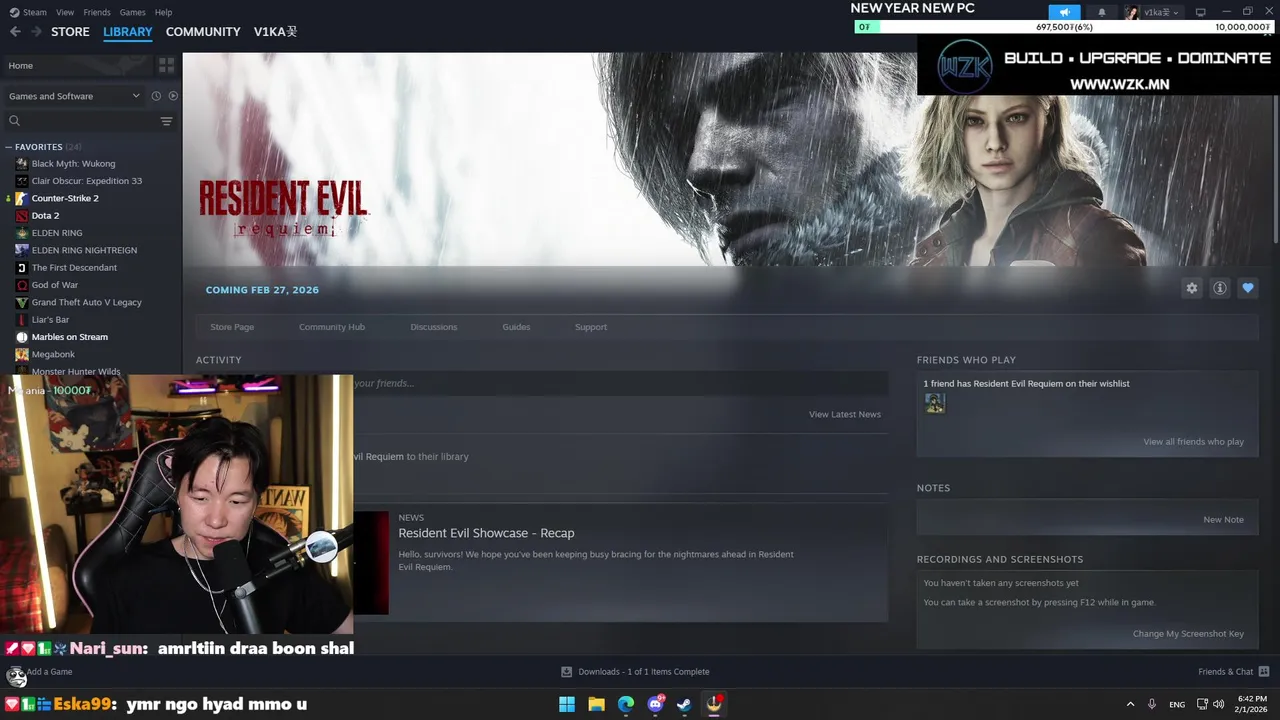Image resolution: width=1280 pixels, height=720 pixels.
Task: Click the recent activity clock icon
Action: (x=156, y=96)
